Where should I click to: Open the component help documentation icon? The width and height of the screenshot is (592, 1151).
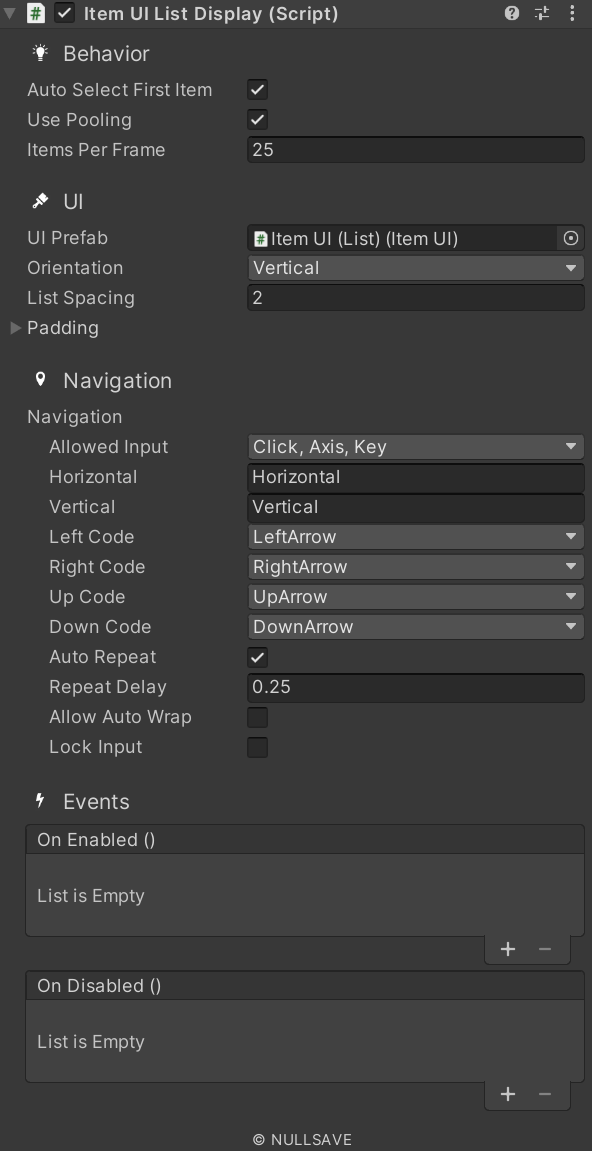click(x=511, y=13)
